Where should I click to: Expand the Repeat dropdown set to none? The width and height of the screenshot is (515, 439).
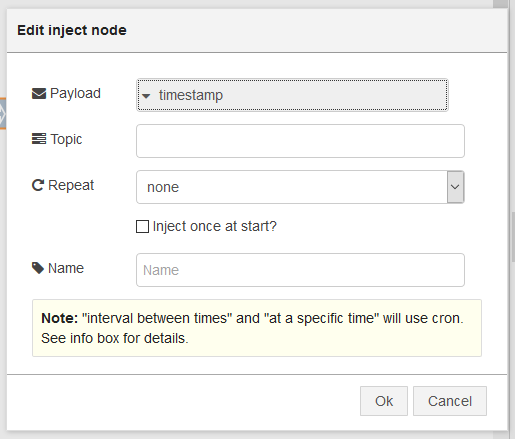click(x=300, y=187)
